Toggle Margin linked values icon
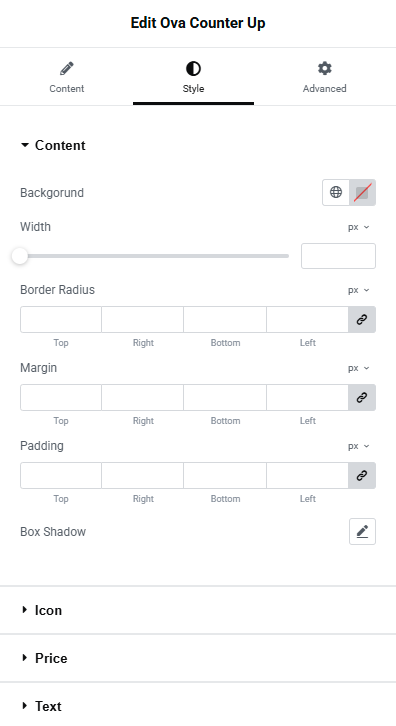 coord(362,397)
